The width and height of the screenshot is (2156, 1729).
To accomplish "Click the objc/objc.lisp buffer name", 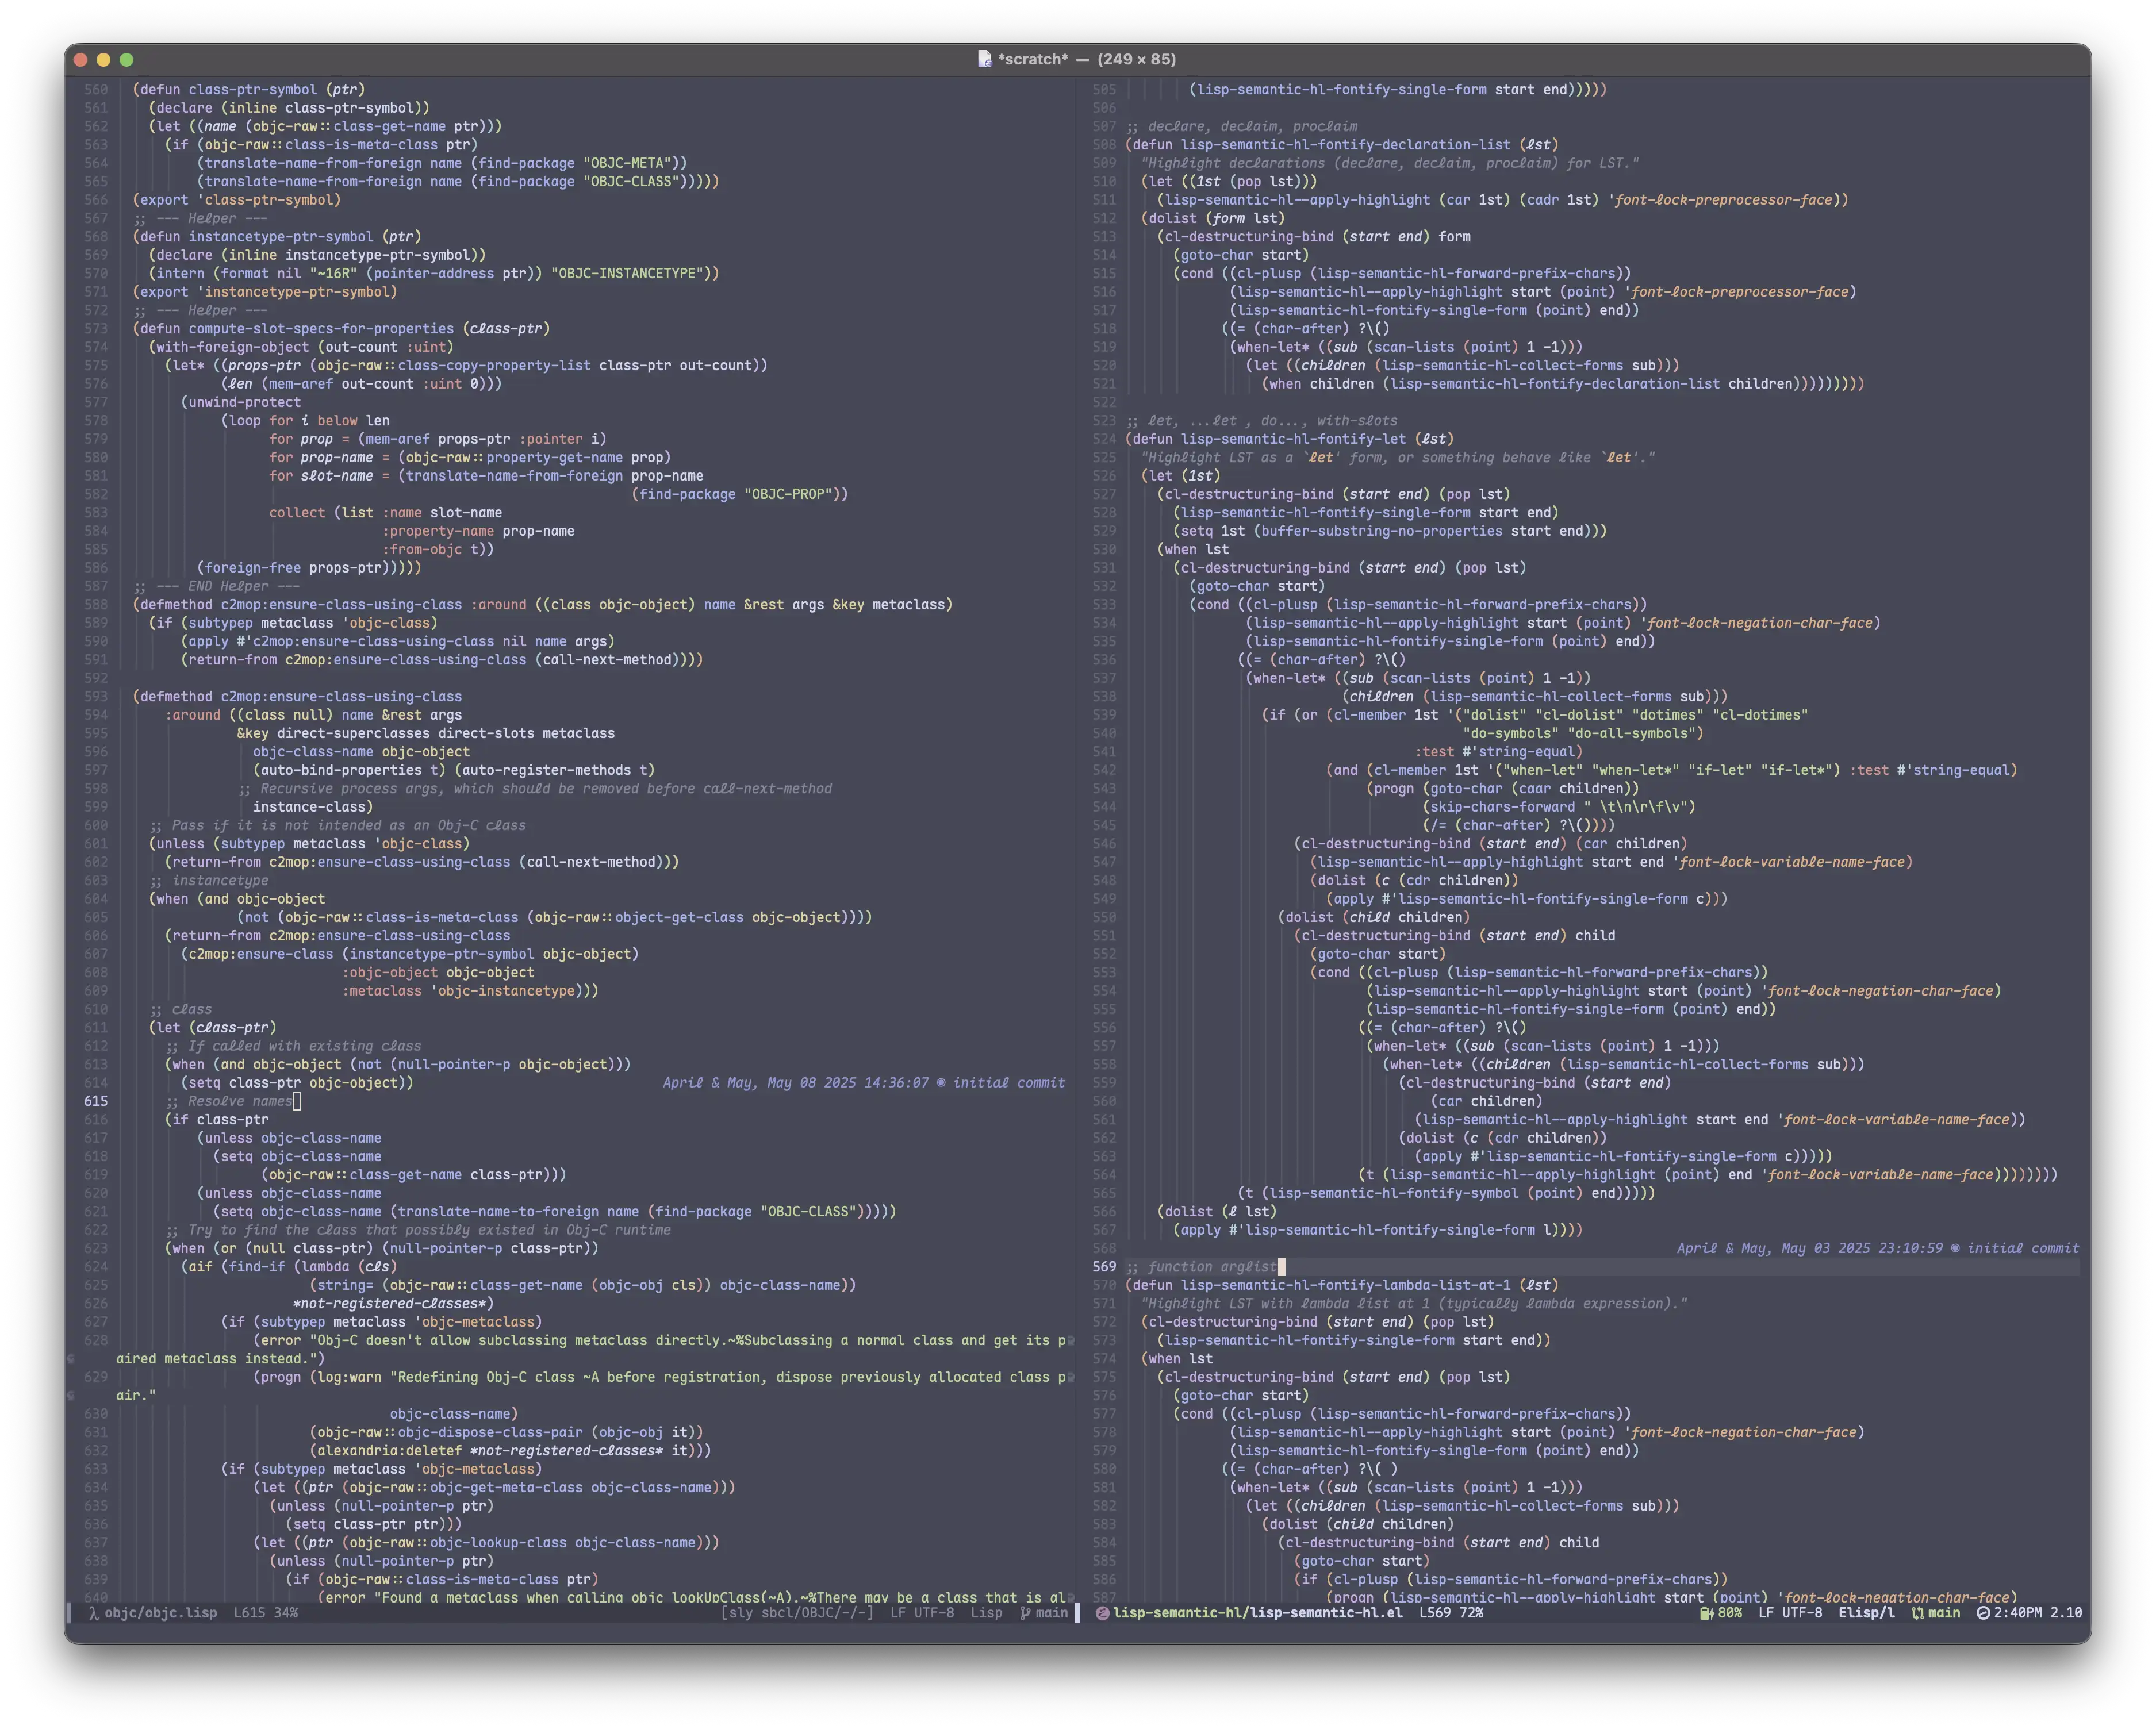I will tap(160, 1613).
